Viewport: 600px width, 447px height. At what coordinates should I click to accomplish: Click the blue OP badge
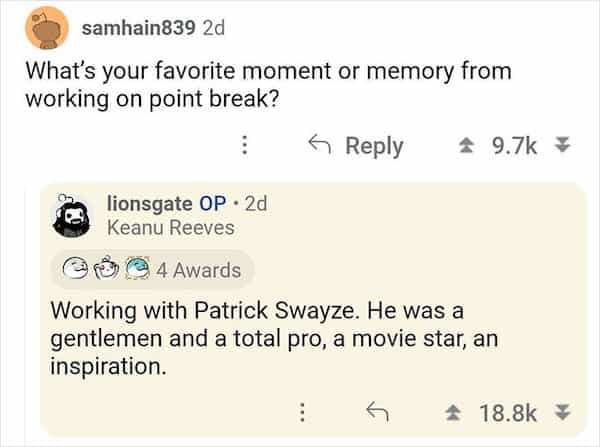(213, 203)
